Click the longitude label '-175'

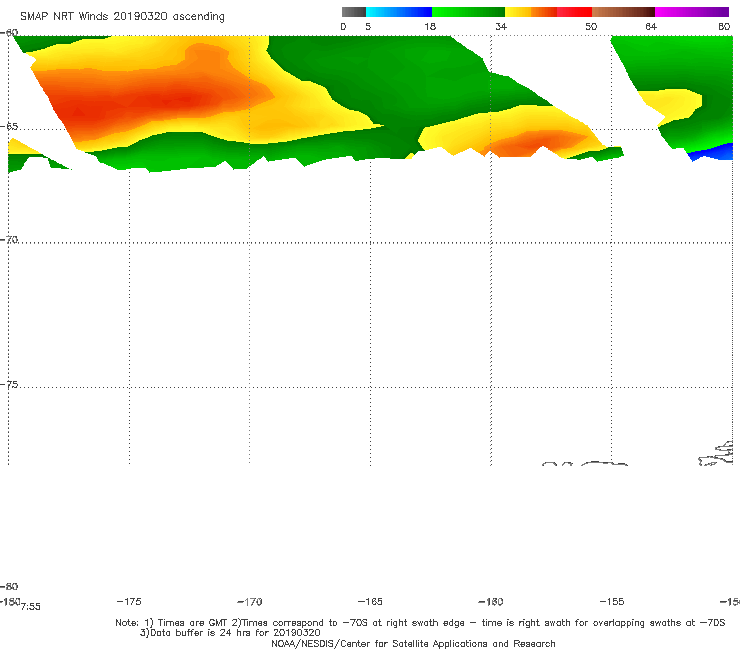129,601
